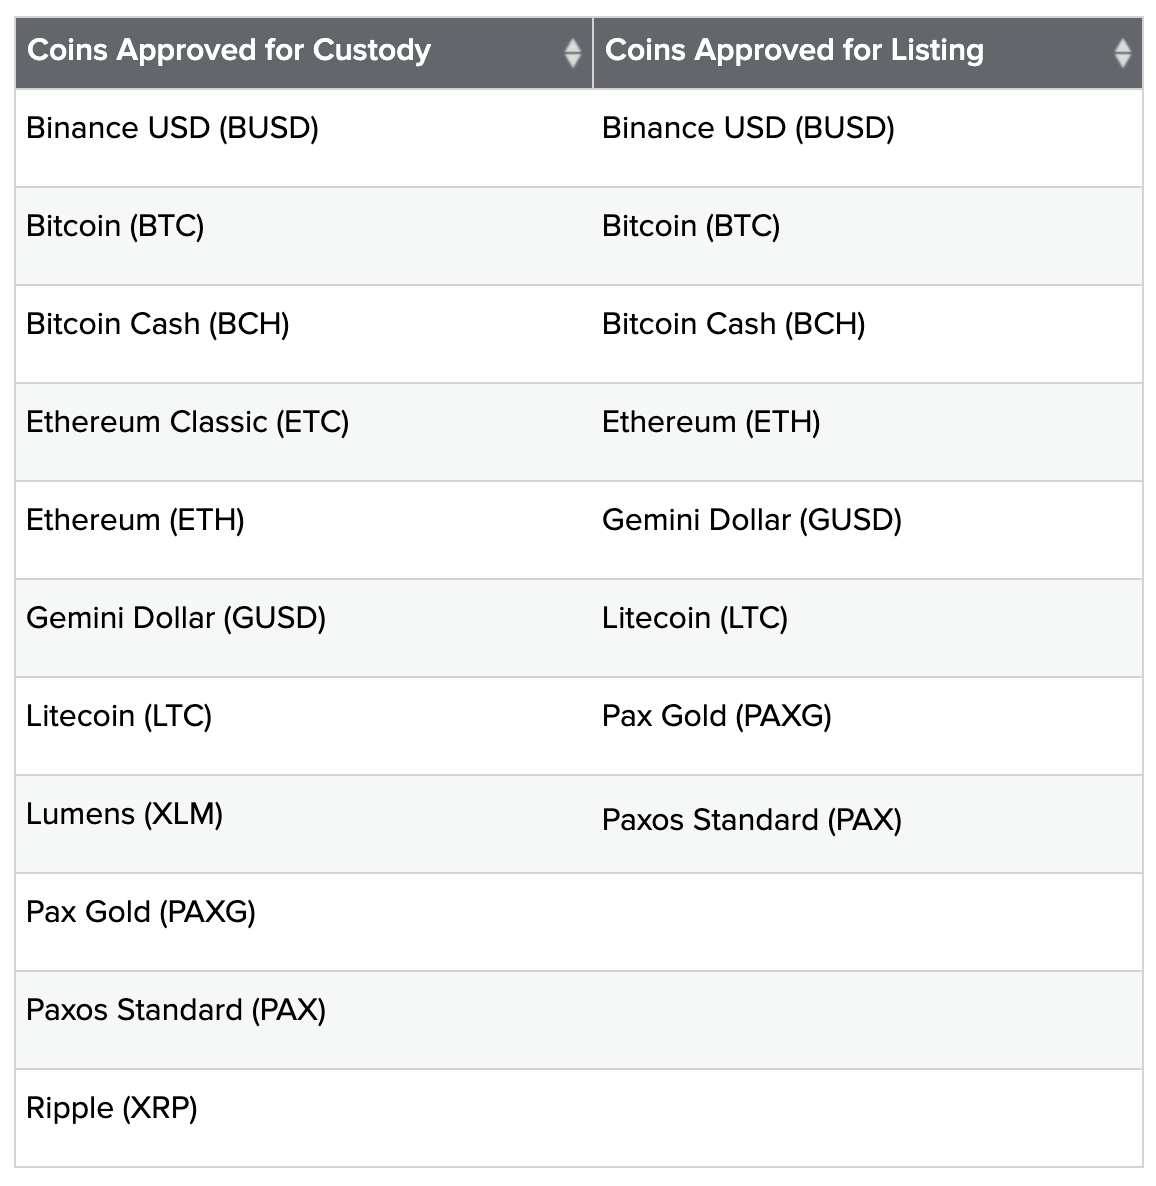The width and height of the screenshot is (1156, 1186).
Task: Select Bitcoin (BTC) in the Custody column
Action: [x=115, y=226]
